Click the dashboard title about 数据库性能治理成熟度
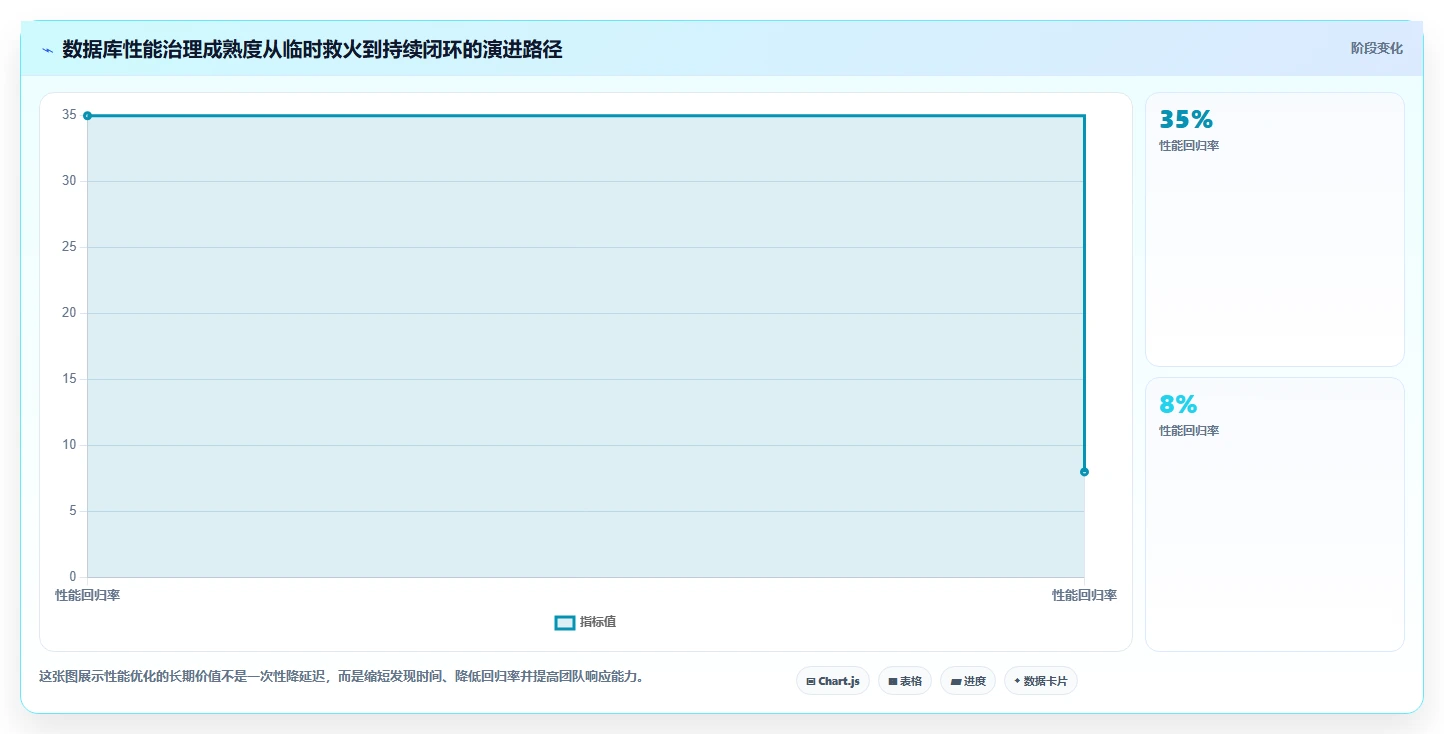The image size is (1444, 734). [x=312, y=49]
